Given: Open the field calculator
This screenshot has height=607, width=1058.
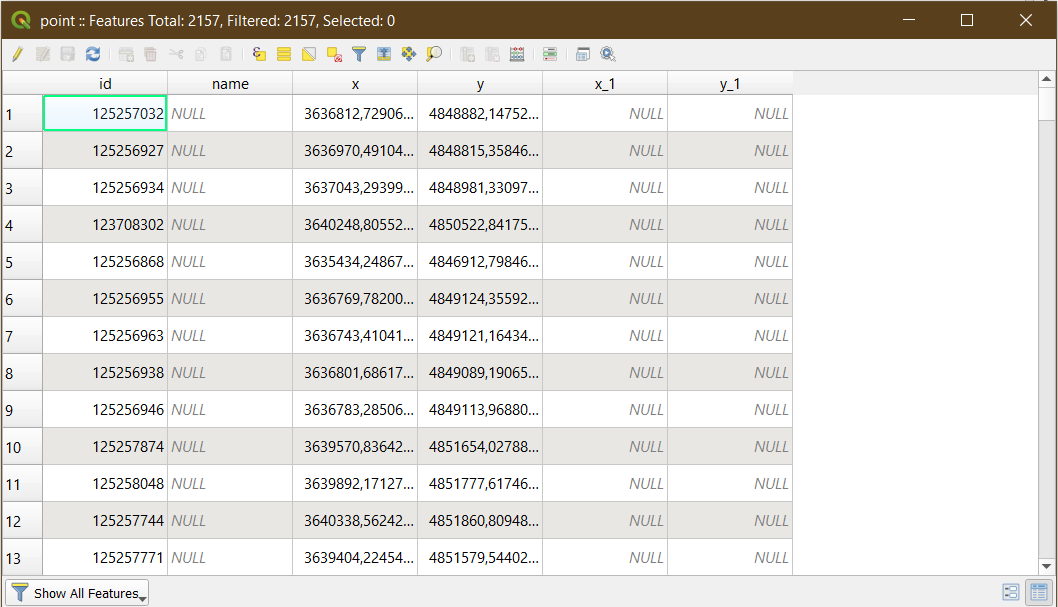Looking at the screenshot, I should click(517, 54).
